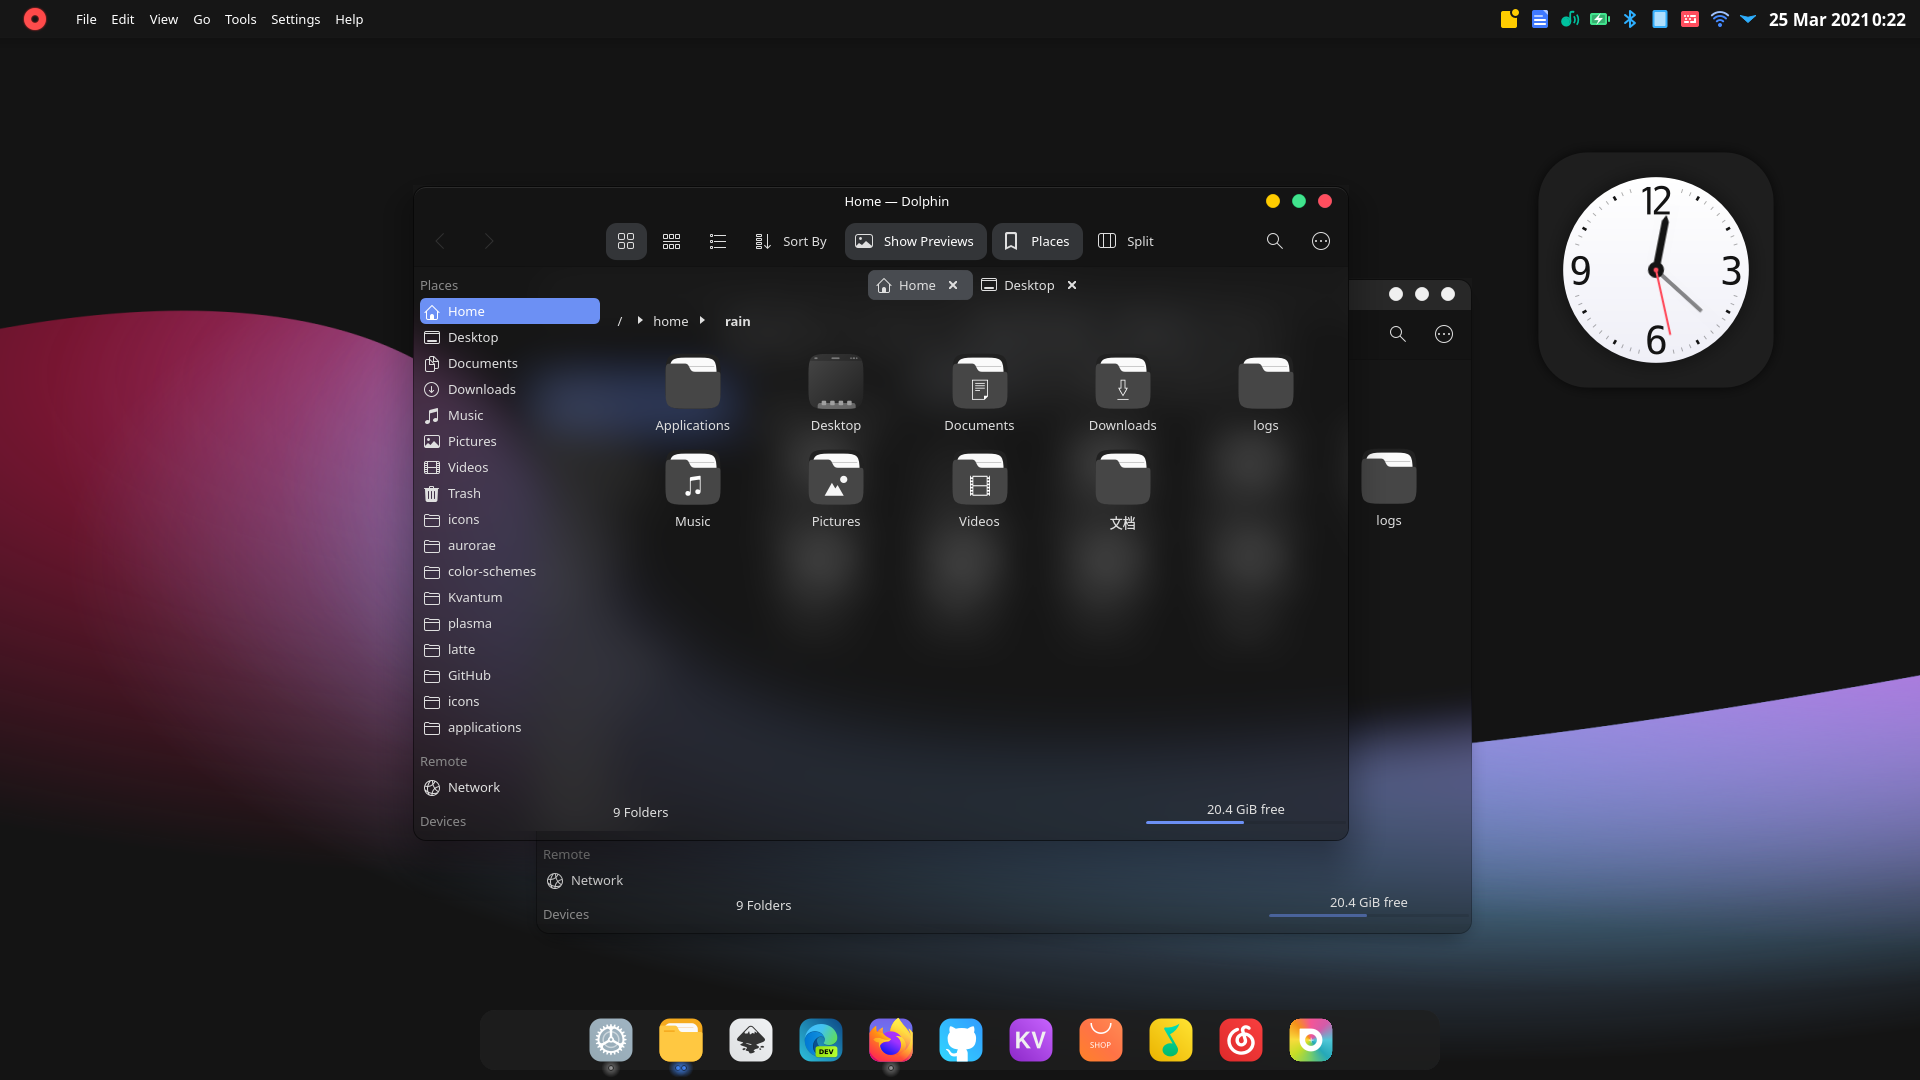The image size is (1920, 1080).
Task: Expand breadcrumb arrow before home
Action: tap(639, 321)
